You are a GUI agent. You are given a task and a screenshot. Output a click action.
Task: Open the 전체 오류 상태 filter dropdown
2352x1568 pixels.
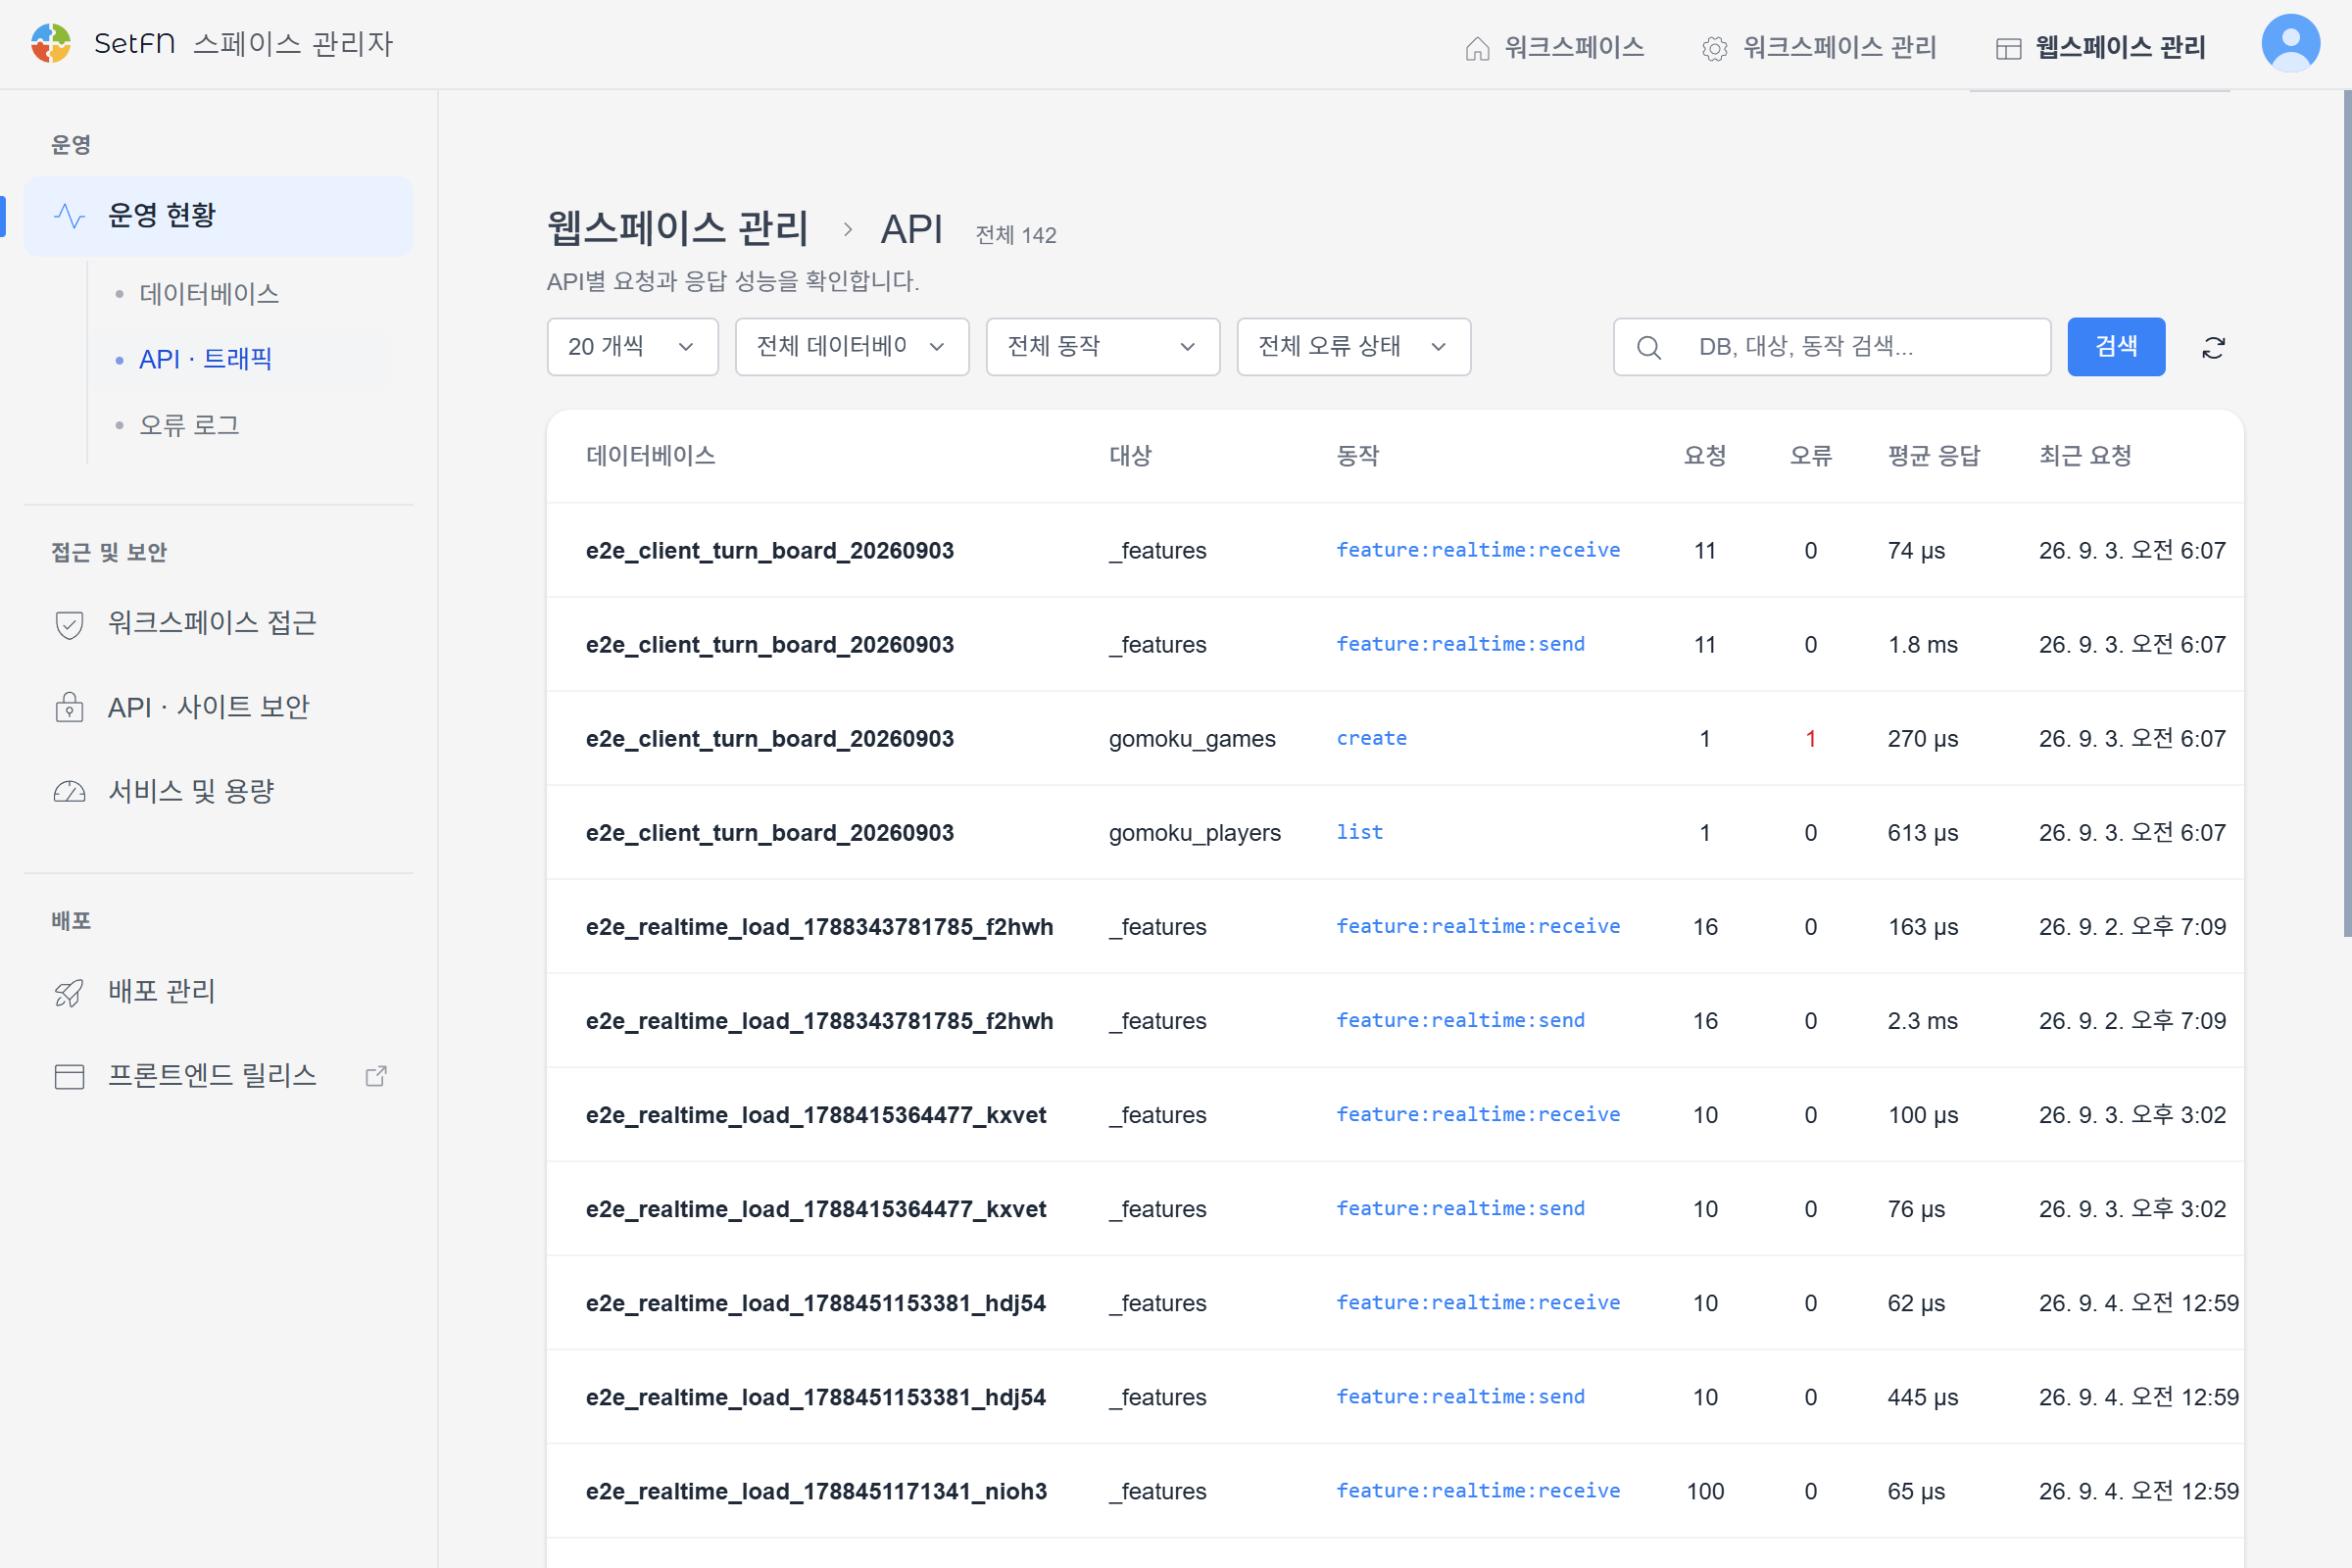1354,347
